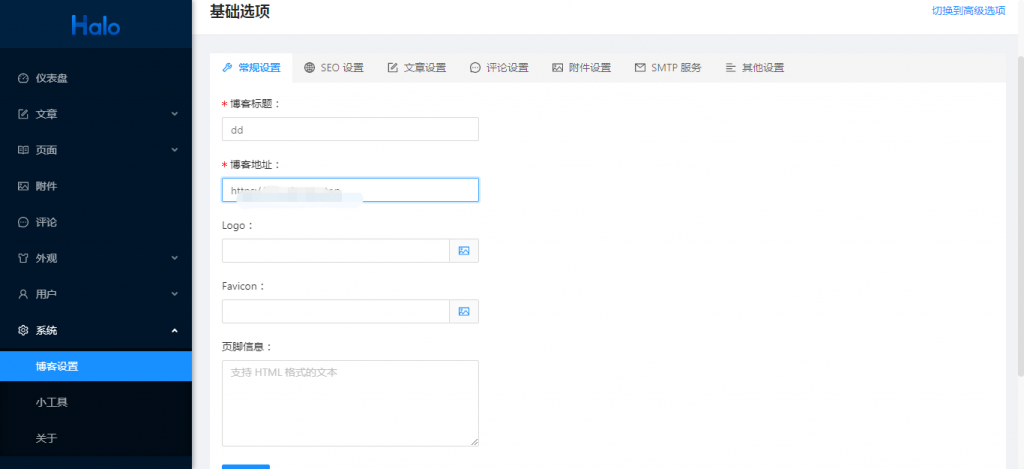Screen dimensions: 1024x469
Task: Select the 常规设置 tab
Action: (251, 67)
